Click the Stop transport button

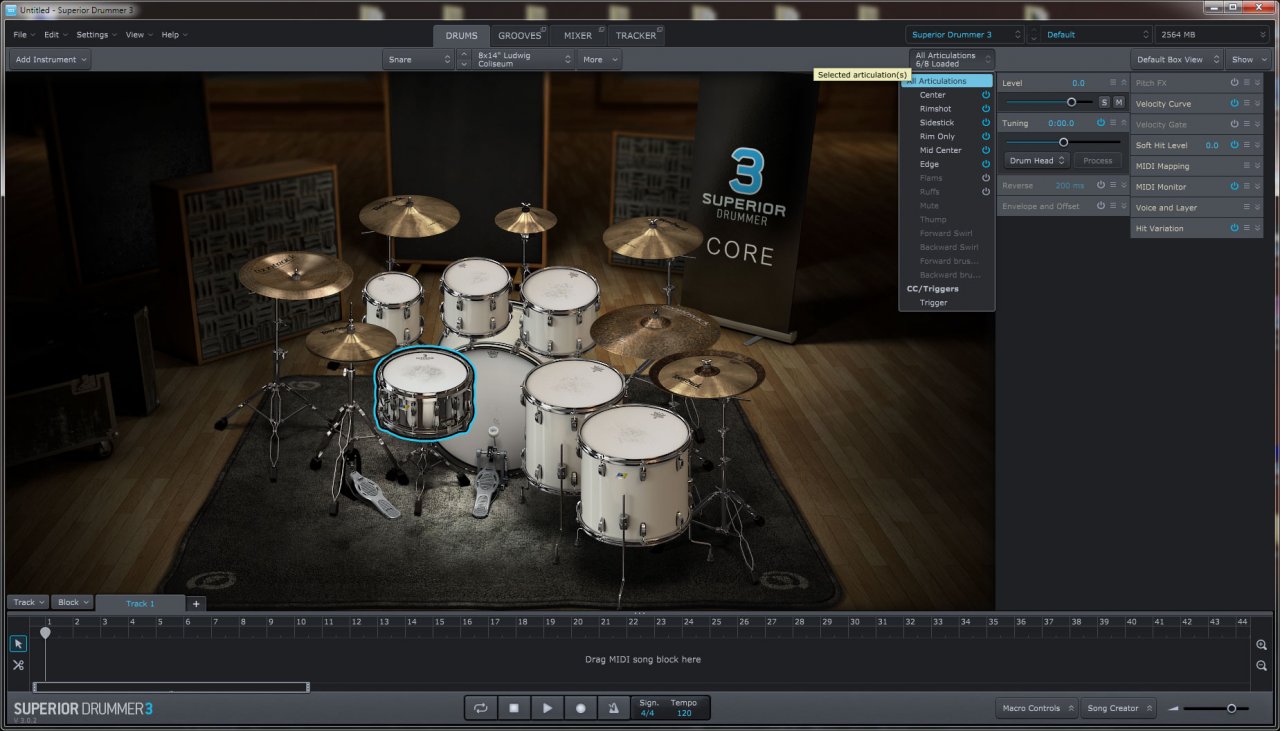(x=514, y=708)
